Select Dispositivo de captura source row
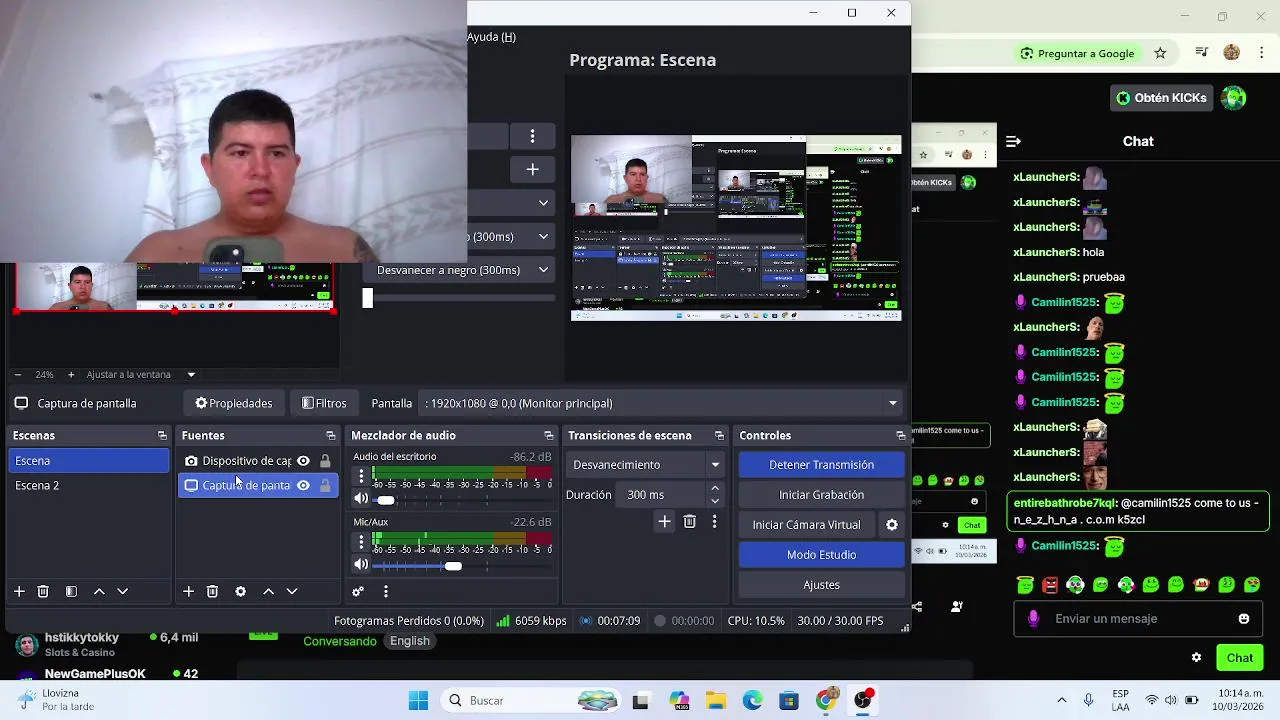This screenshot has width=1280, height=720. [258, 461]
